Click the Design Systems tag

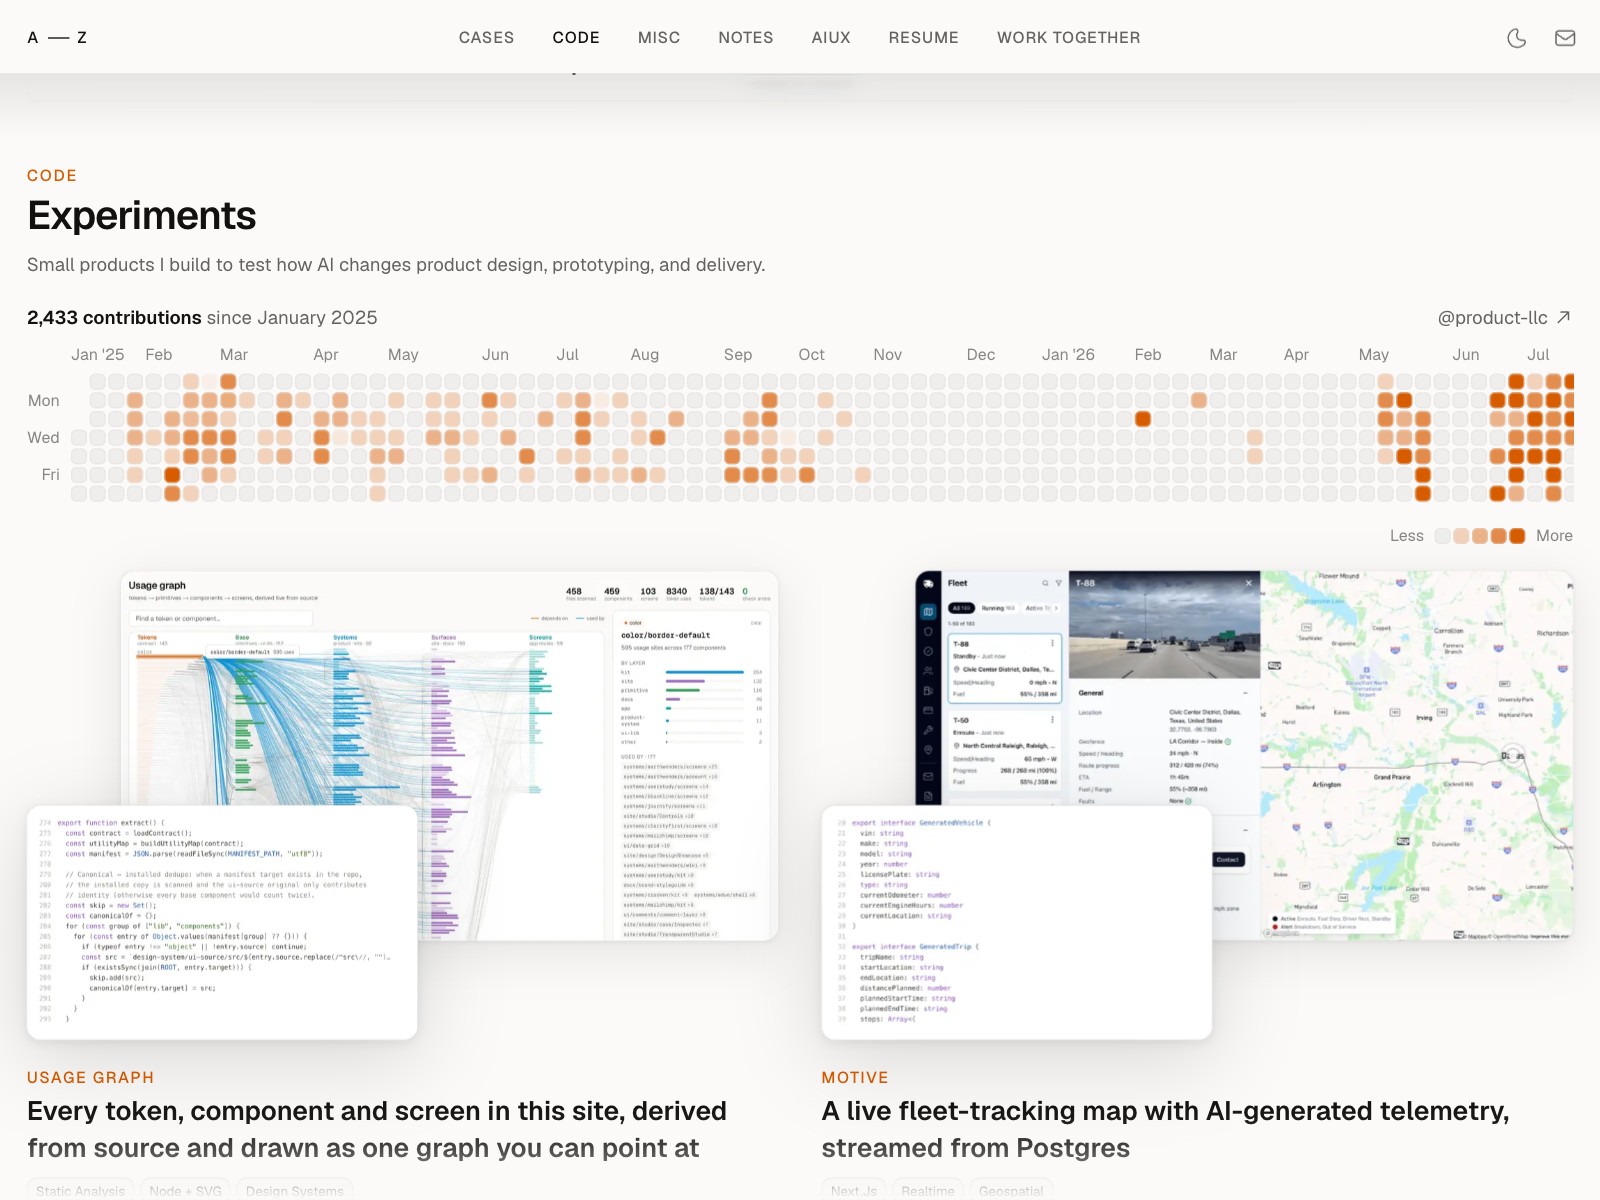tap(295, 1191)
